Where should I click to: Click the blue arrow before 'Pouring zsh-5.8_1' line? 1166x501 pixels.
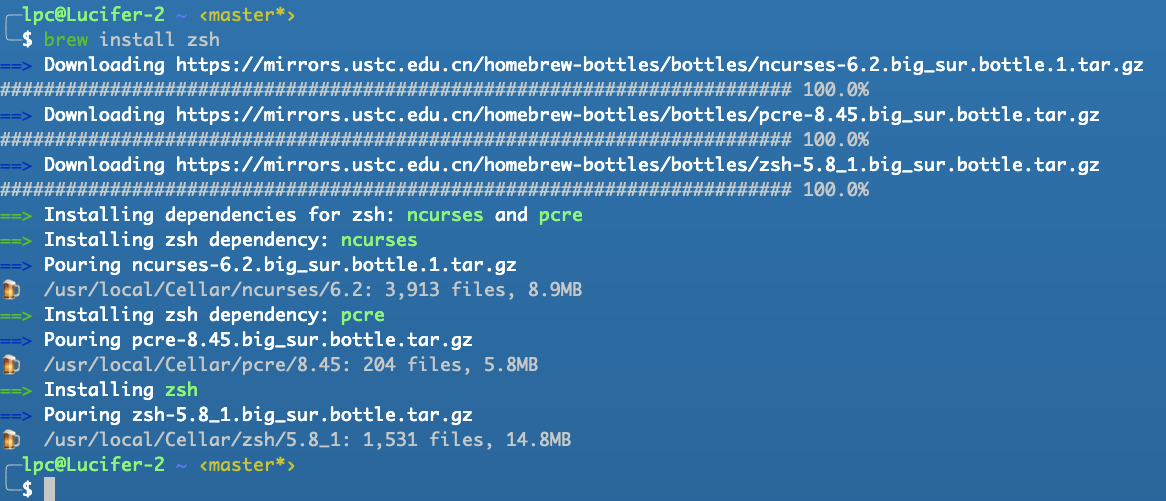(x=16, y=415)
